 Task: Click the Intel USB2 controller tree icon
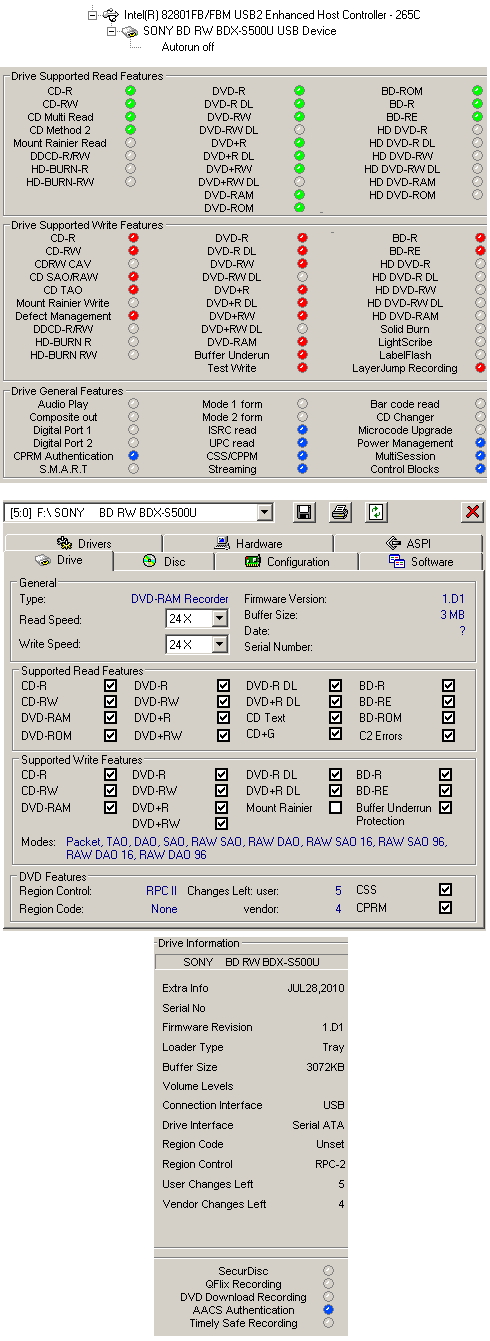click(112, 16)
